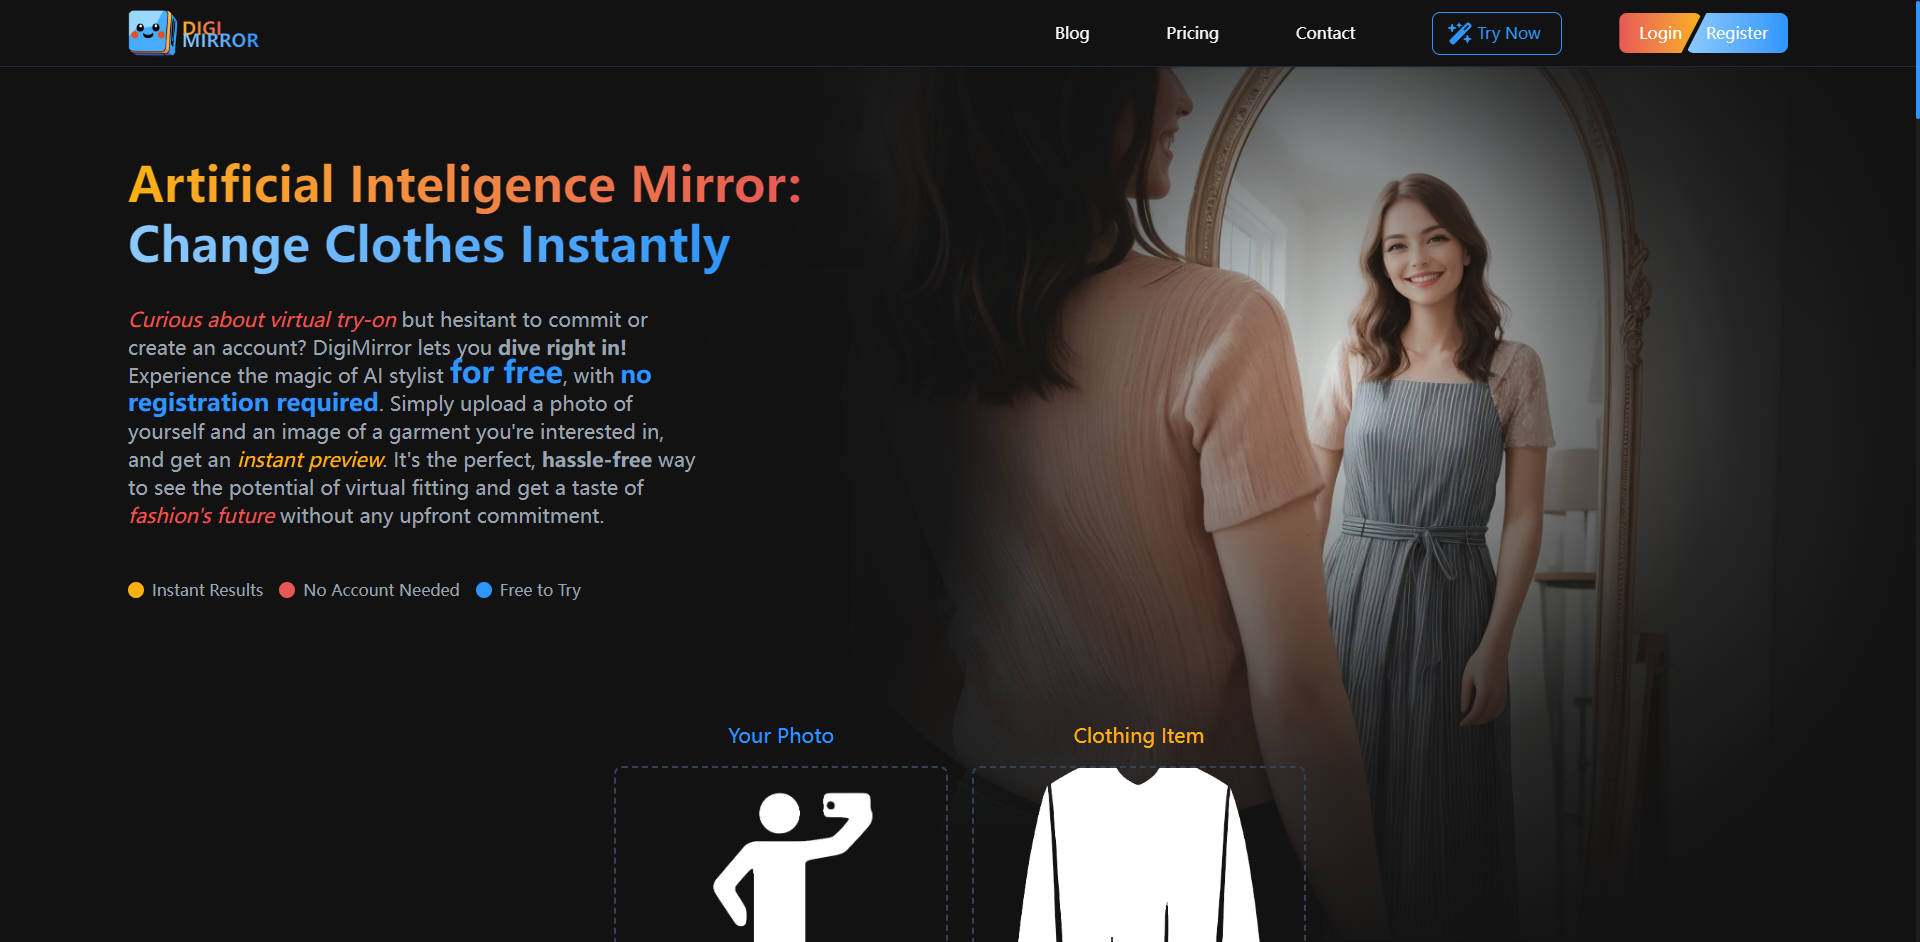
Task: Select the Free to Try badge
Action: click(528, 590)
